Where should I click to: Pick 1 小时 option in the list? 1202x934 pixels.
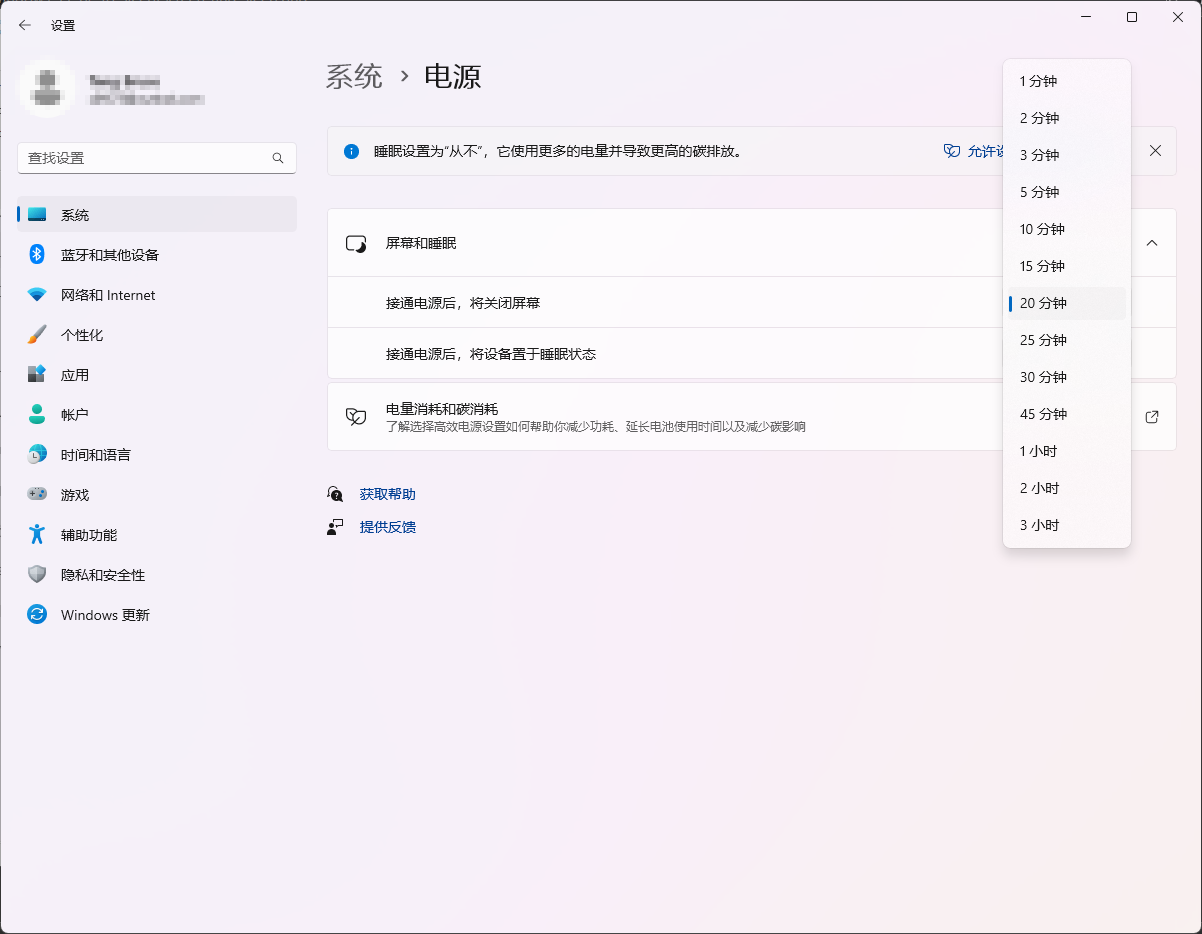click(1039, 451)
